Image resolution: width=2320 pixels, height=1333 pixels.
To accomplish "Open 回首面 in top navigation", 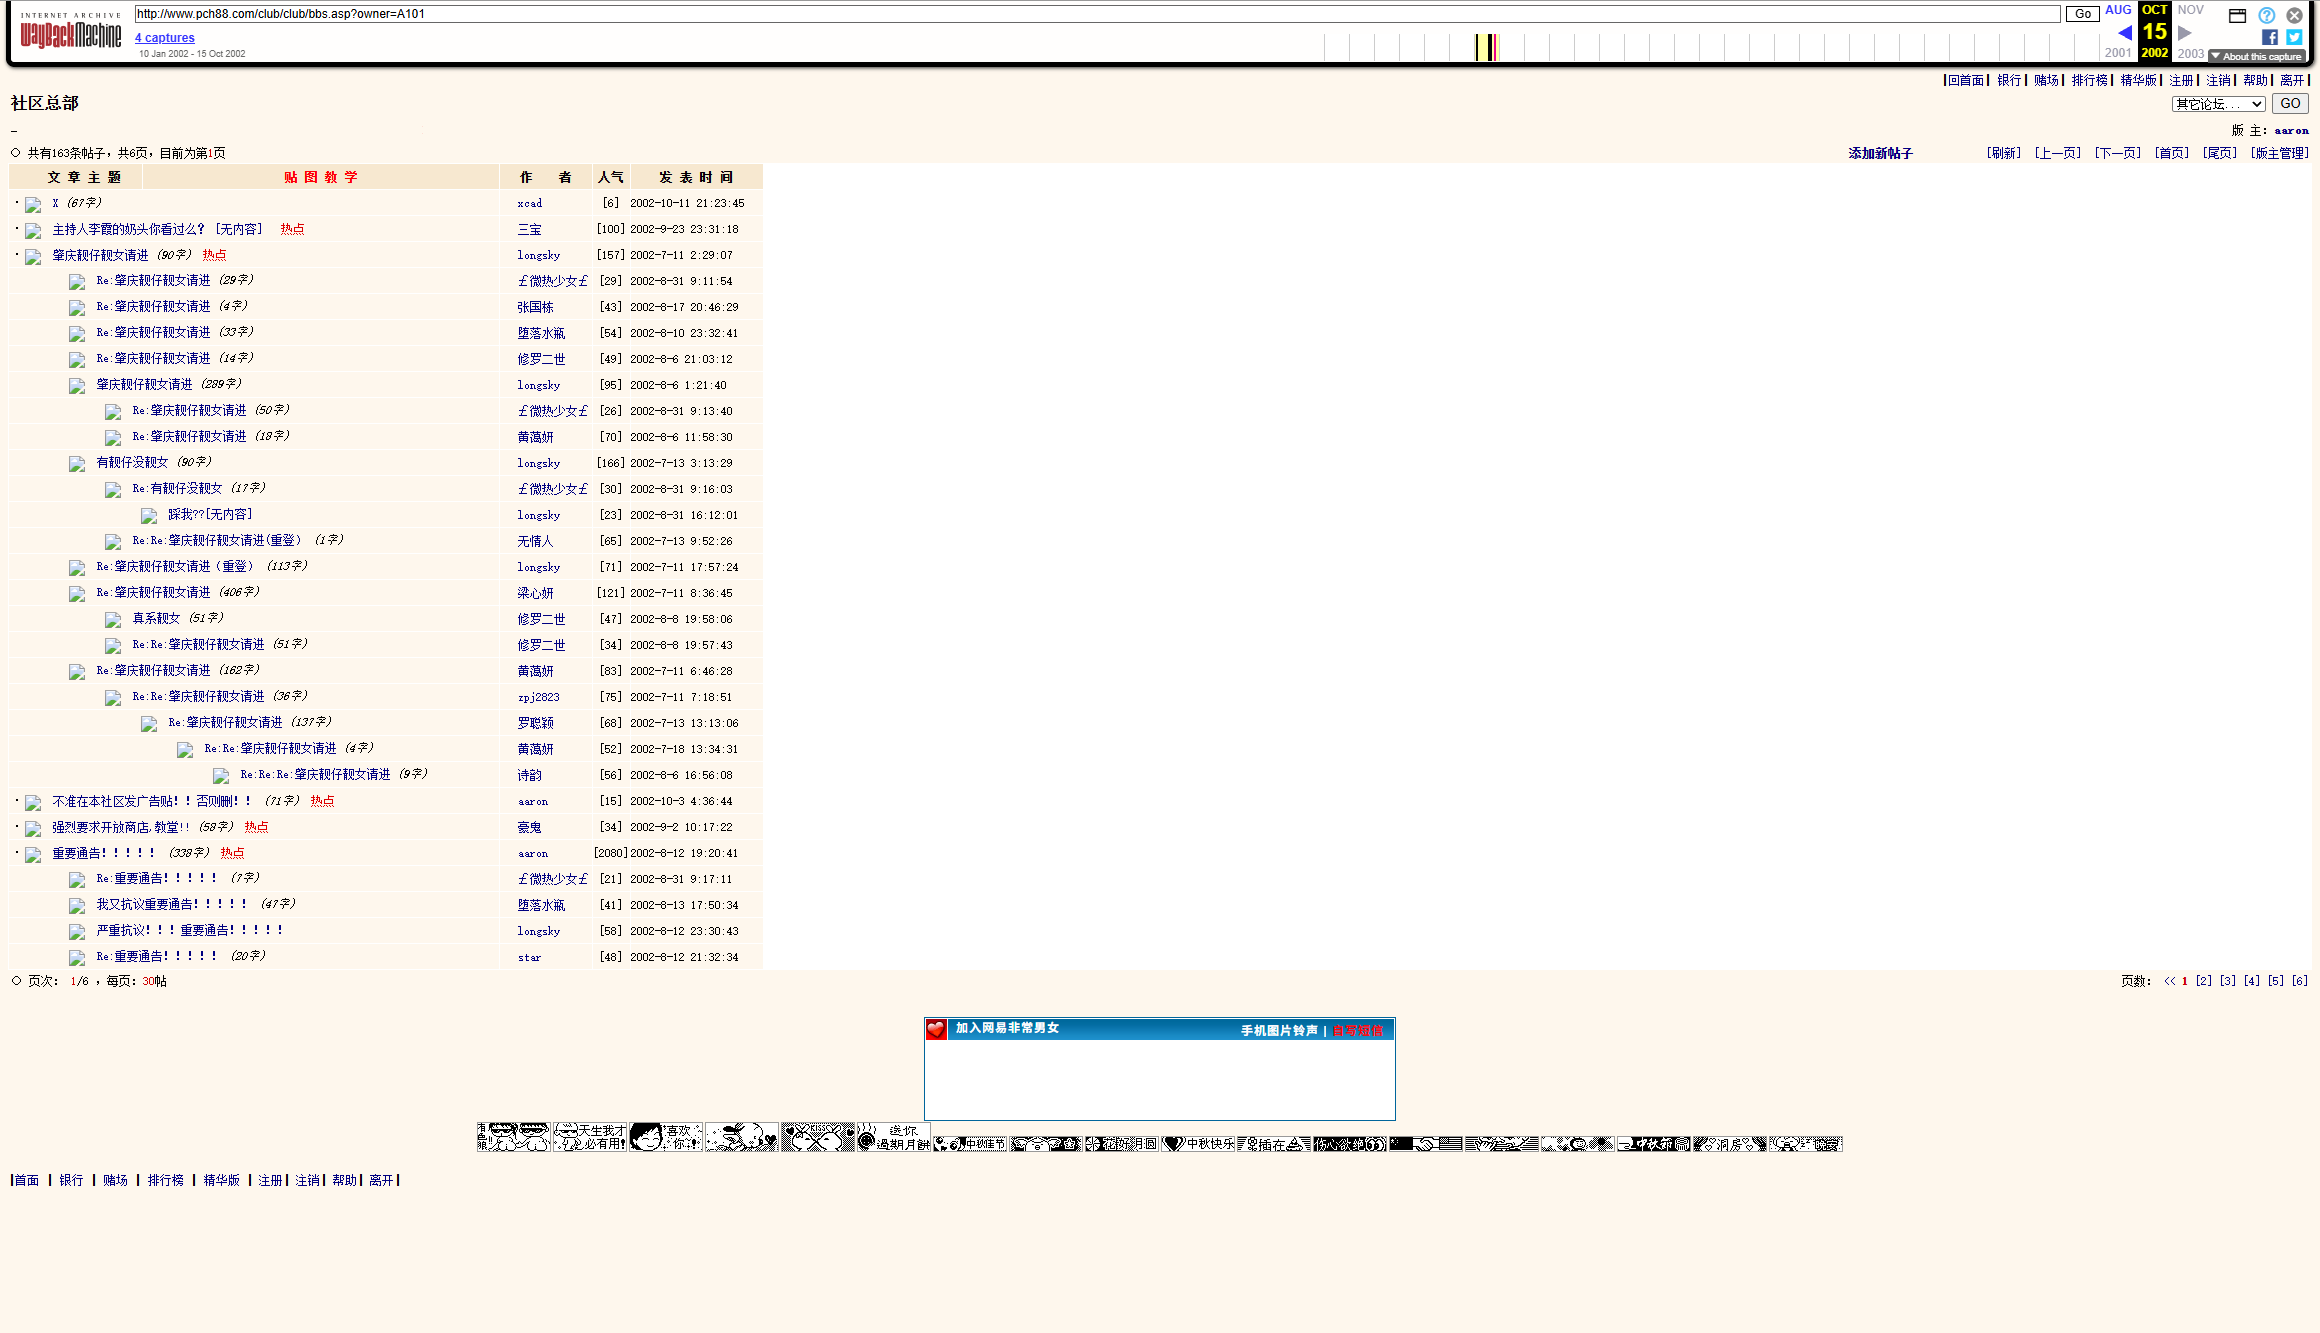I will pos(1966,80).
